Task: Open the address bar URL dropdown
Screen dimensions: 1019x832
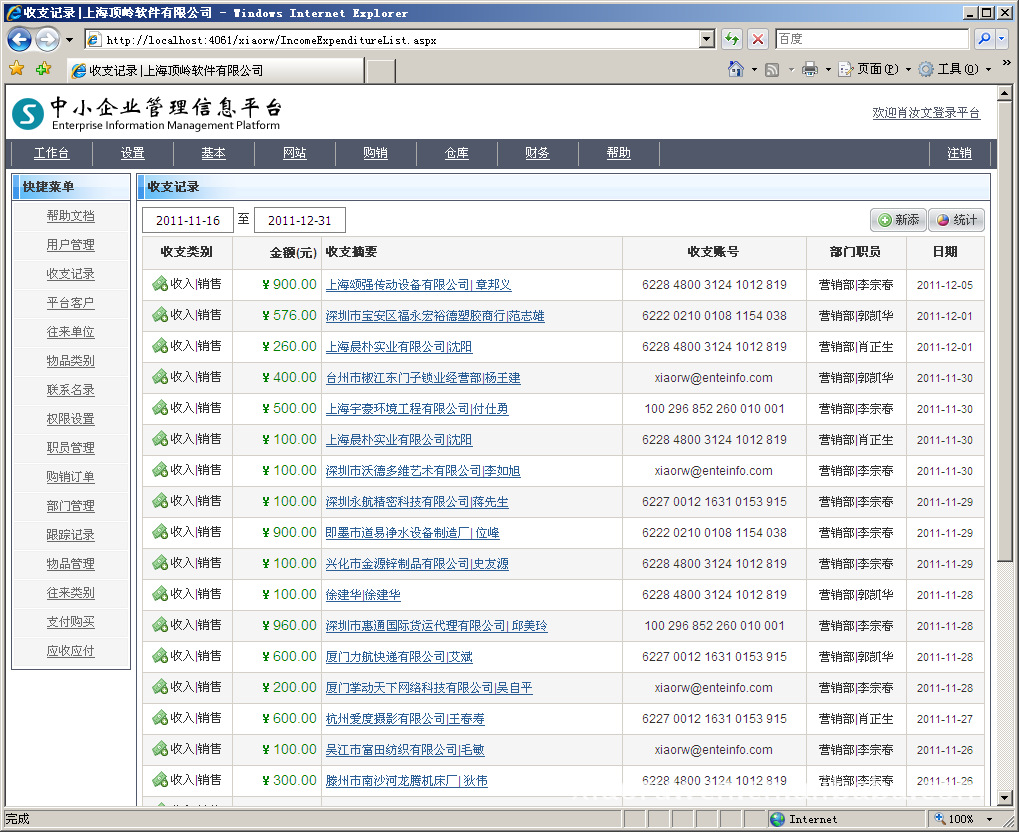Action: tap(707, 40)
